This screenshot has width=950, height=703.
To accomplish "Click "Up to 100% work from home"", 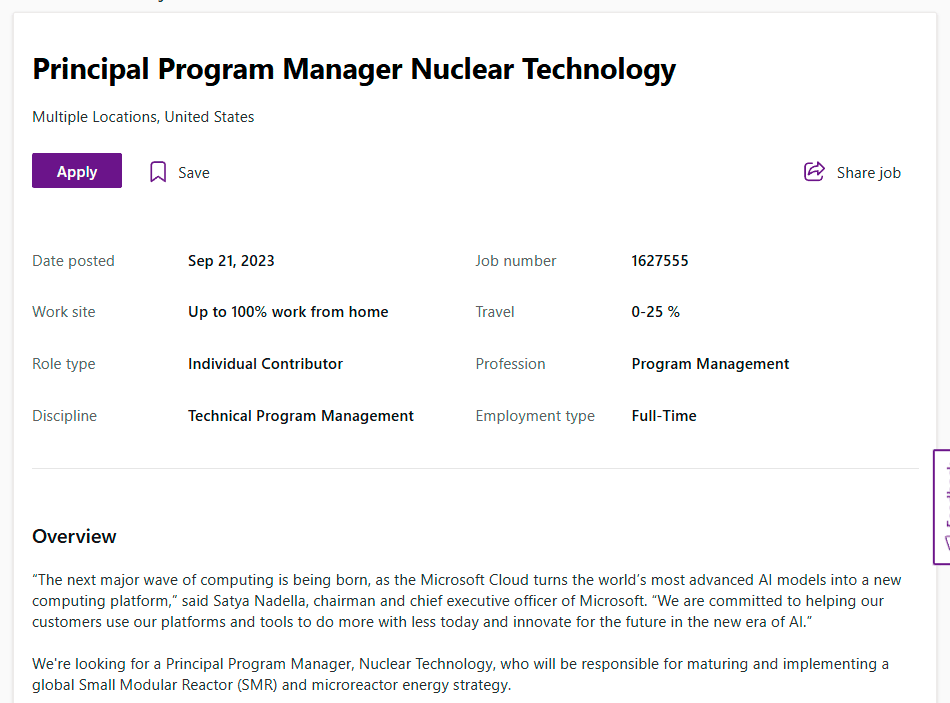I will [x=288, y=312].
